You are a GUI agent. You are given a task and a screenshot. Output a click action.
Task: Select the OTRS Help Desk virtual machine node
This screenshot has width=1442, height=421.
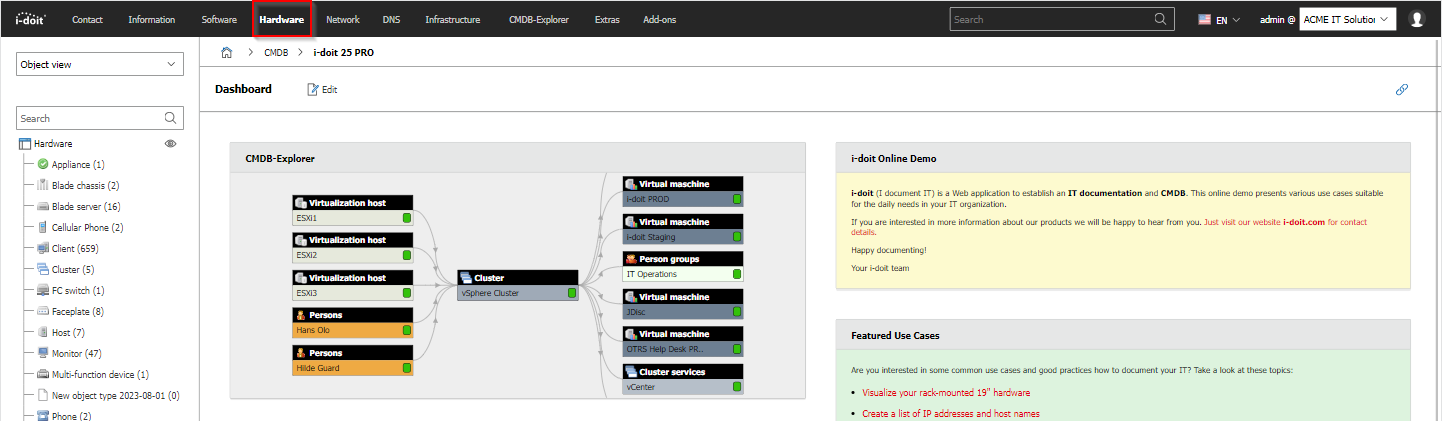683,341
